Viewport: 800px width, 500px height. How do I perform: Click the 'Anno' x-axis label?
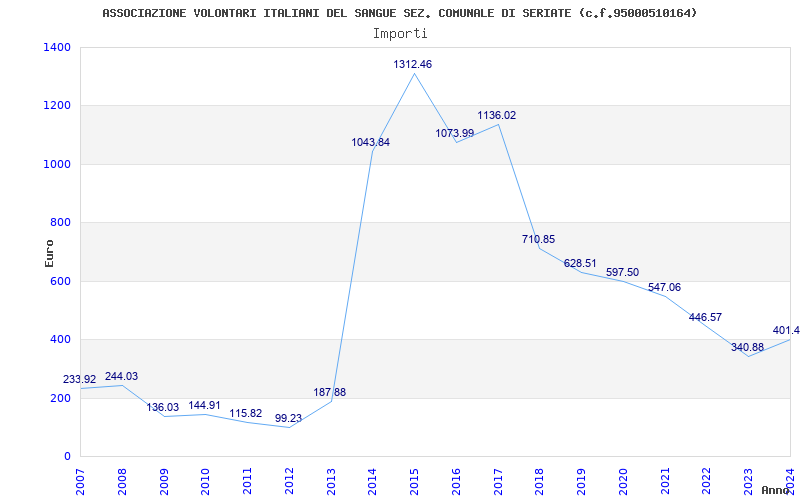point(778,490)
